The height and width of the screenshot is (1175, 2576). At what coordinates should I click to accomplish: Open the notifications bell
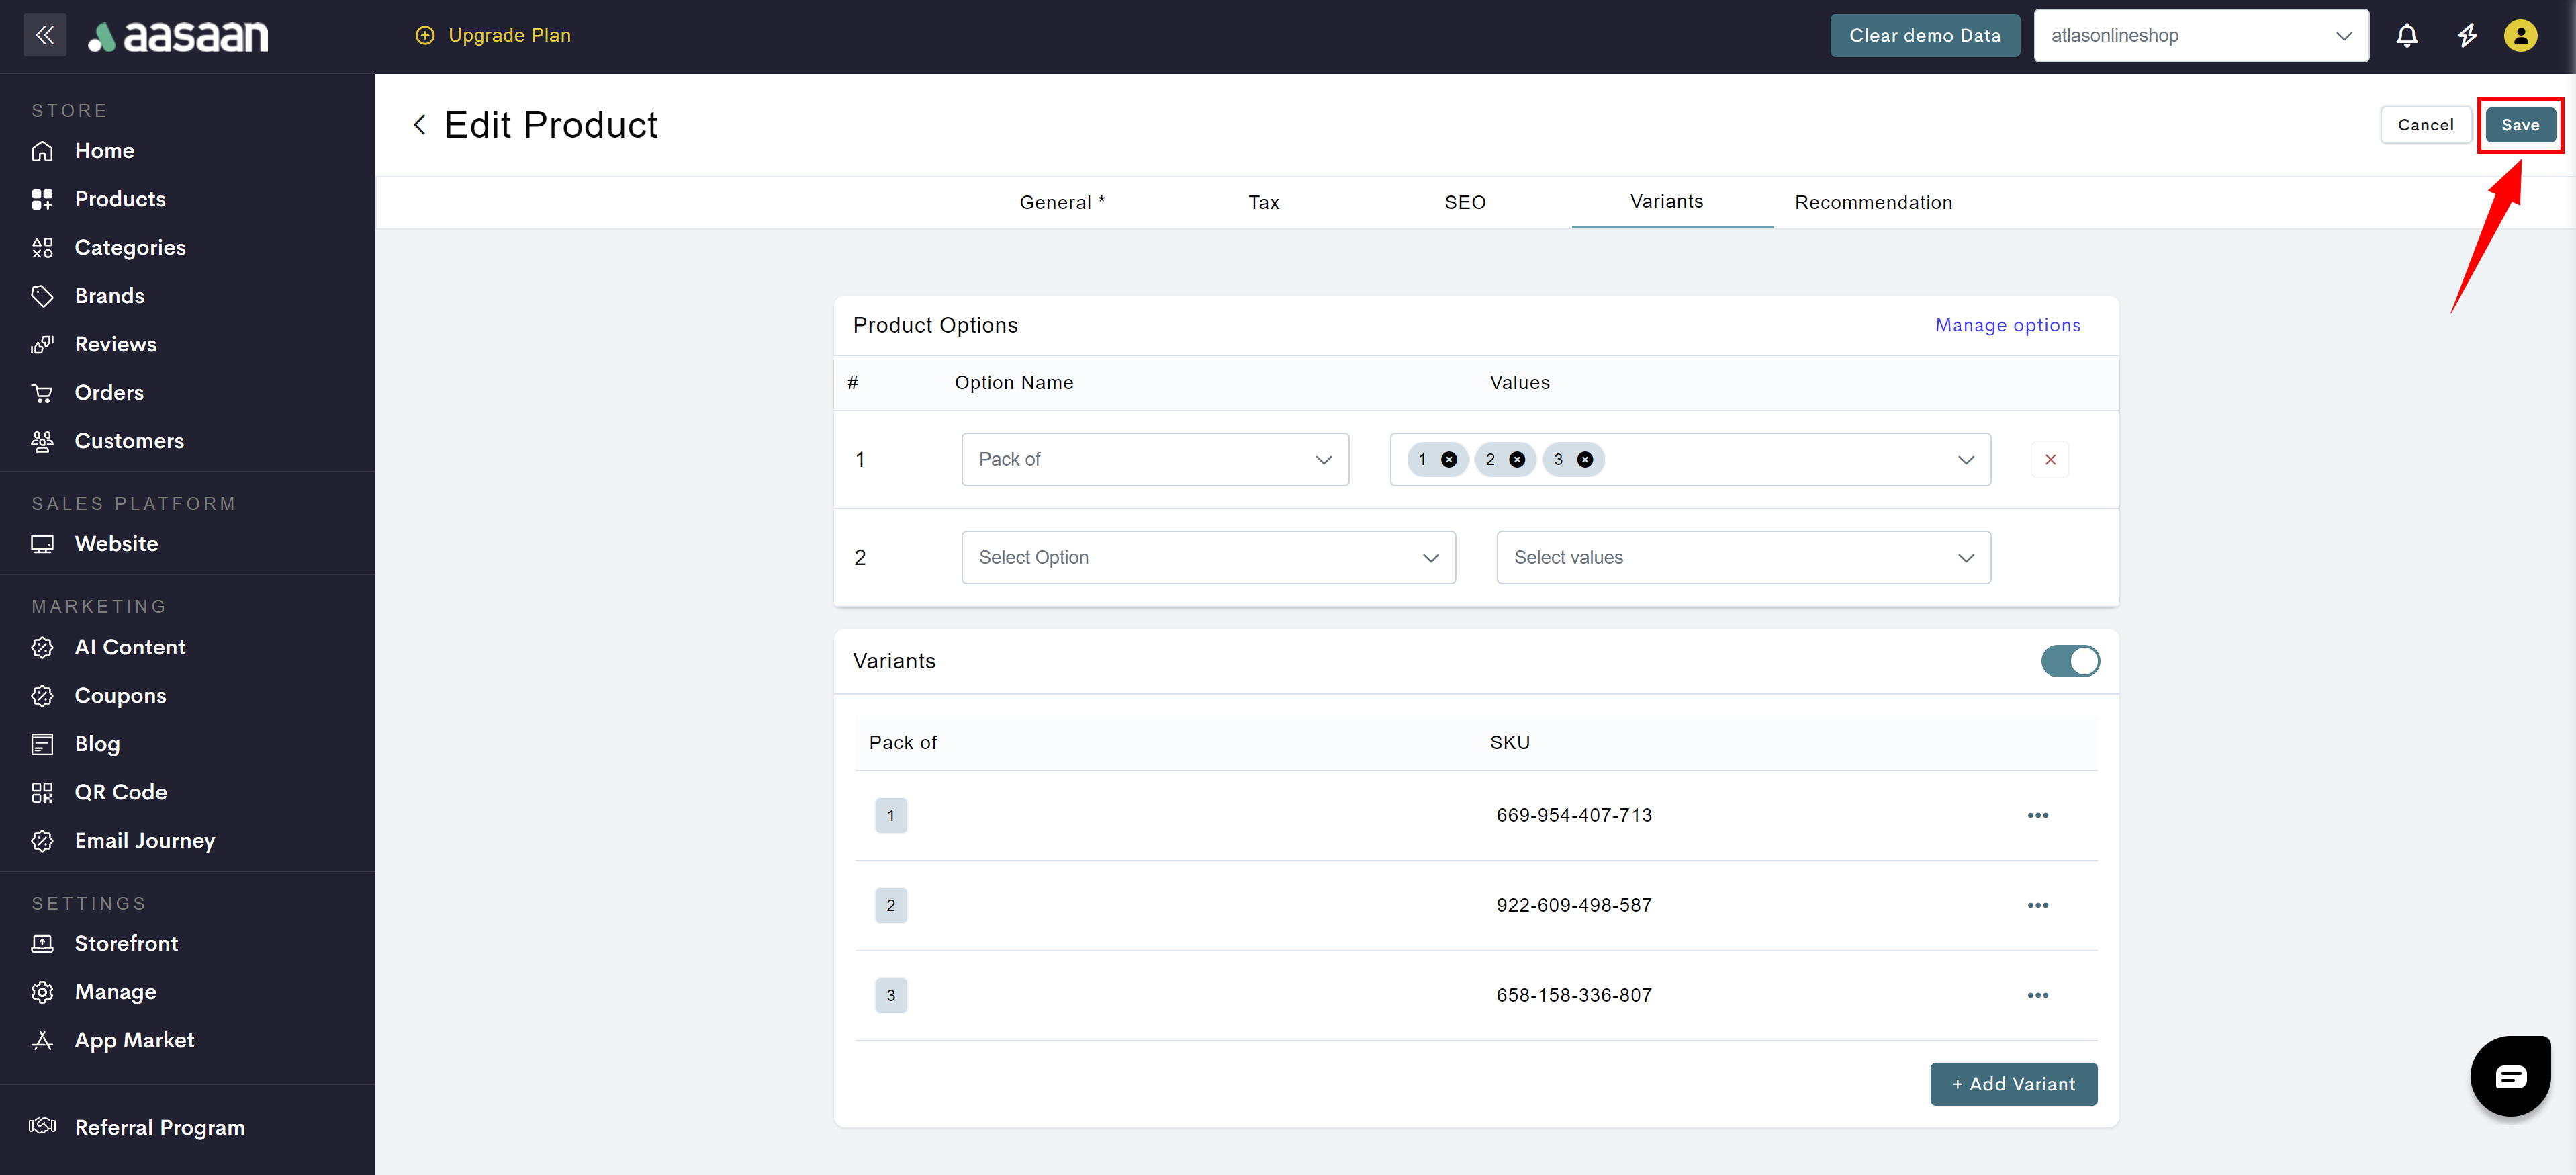click(x=2406, y=36)
